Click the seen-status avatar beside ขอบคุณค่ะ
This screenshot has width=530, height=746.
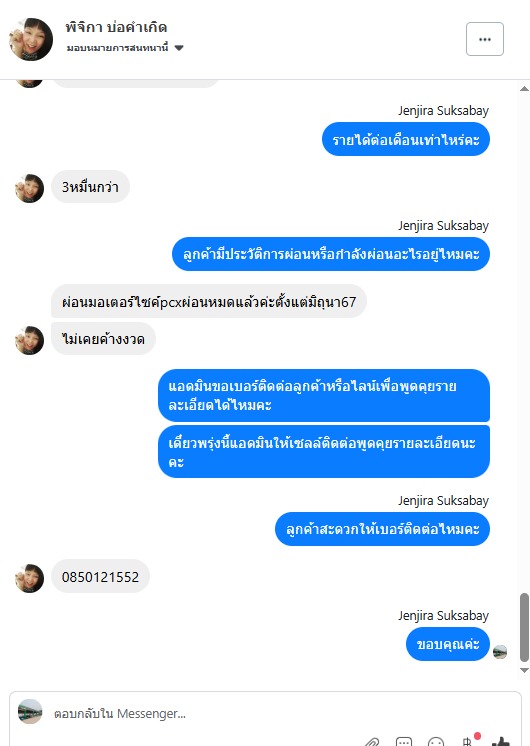[x=500, y=652]
